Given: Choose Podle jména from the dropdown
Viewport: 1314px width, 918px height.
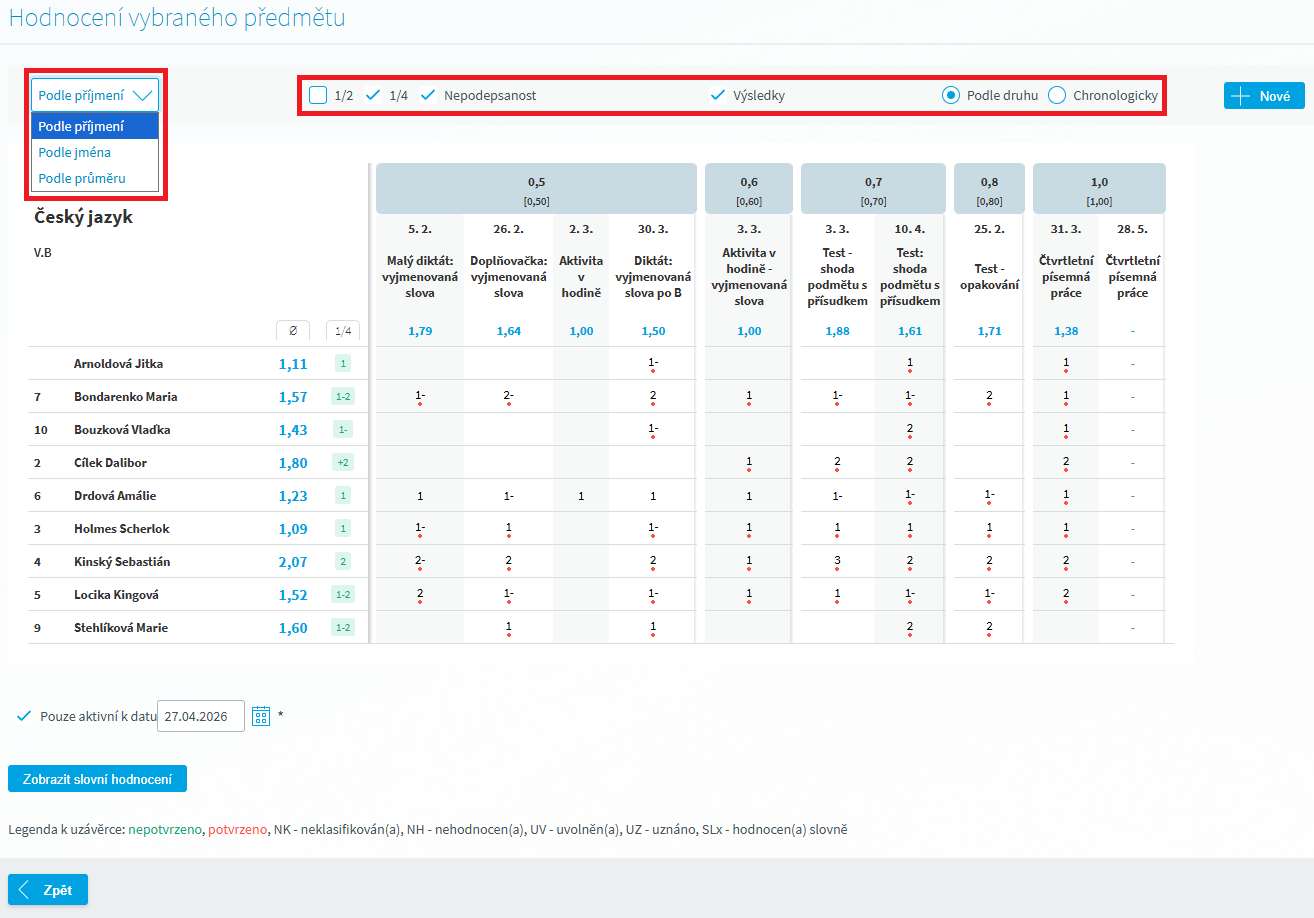Looking at the screenshot, I should 75,153.
